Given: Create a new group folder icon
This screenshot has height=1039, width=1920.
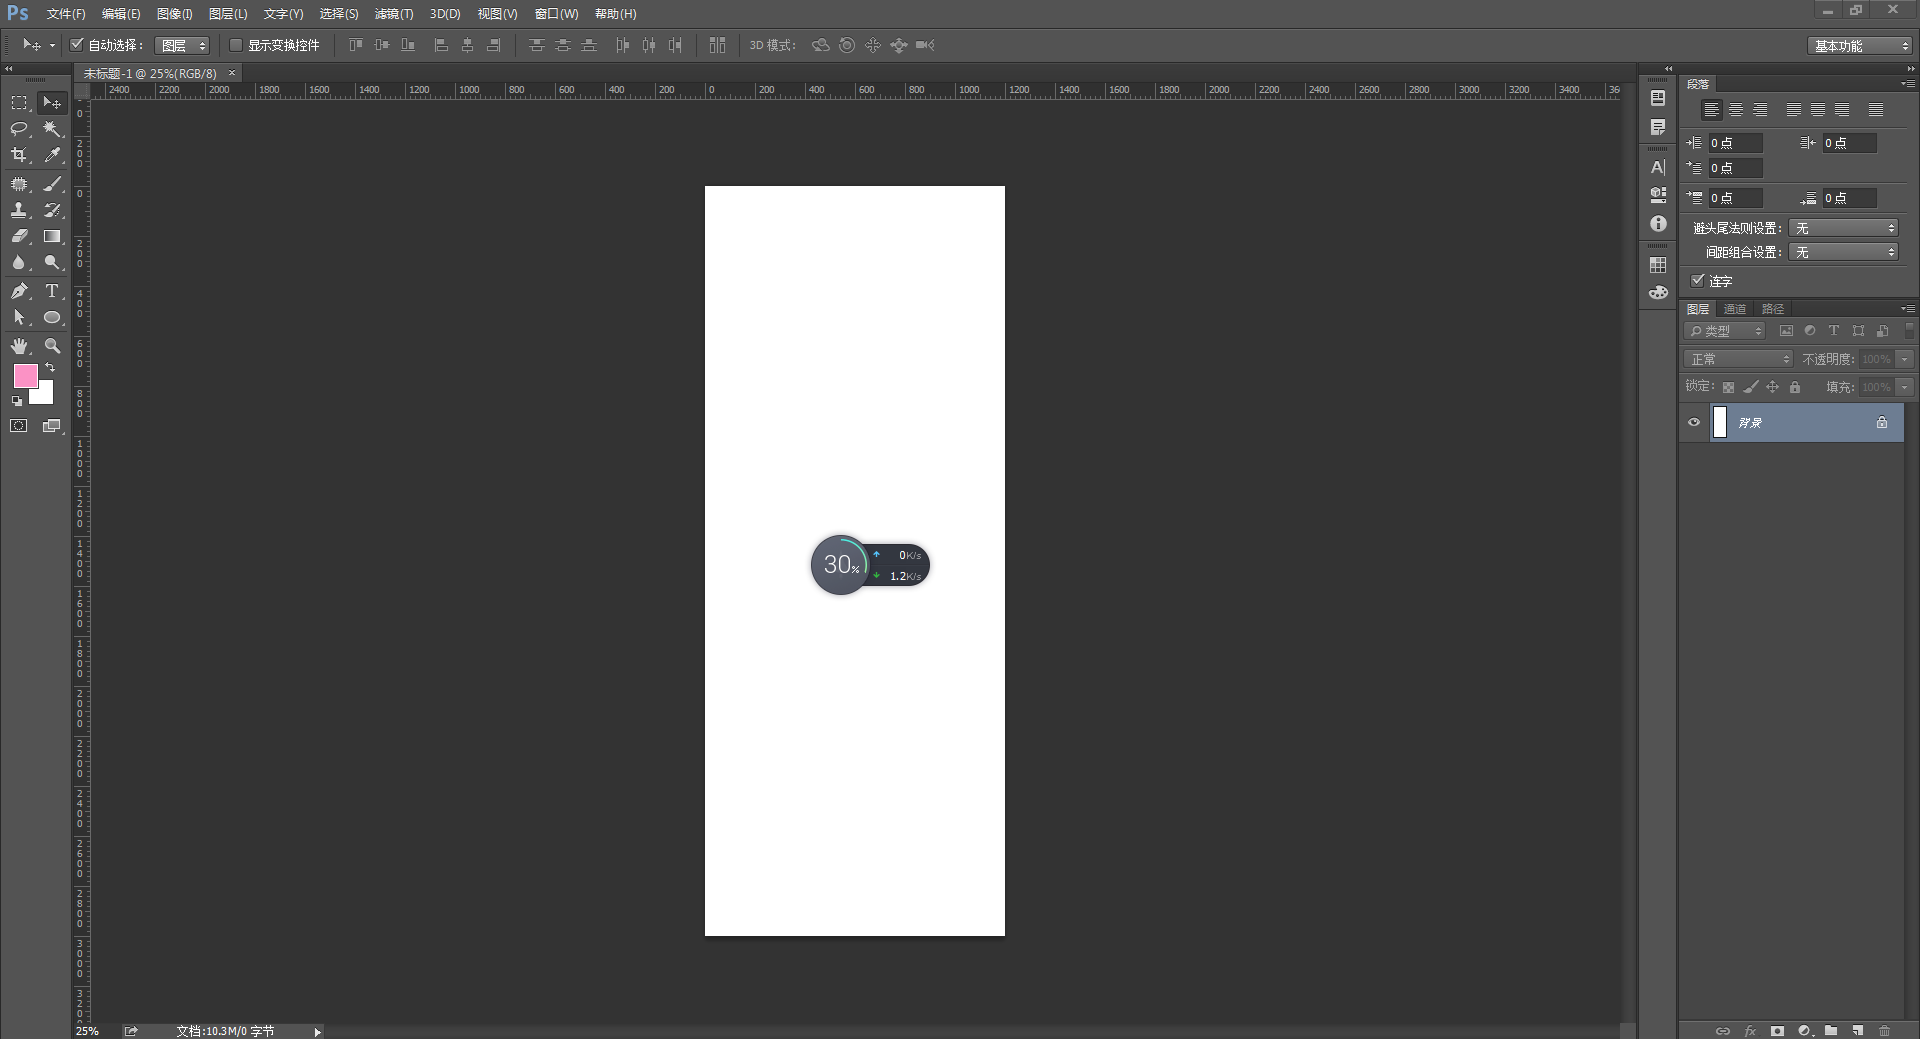Looking at the screenshot, I should pyautogui.click(x=1830, y=1031).
